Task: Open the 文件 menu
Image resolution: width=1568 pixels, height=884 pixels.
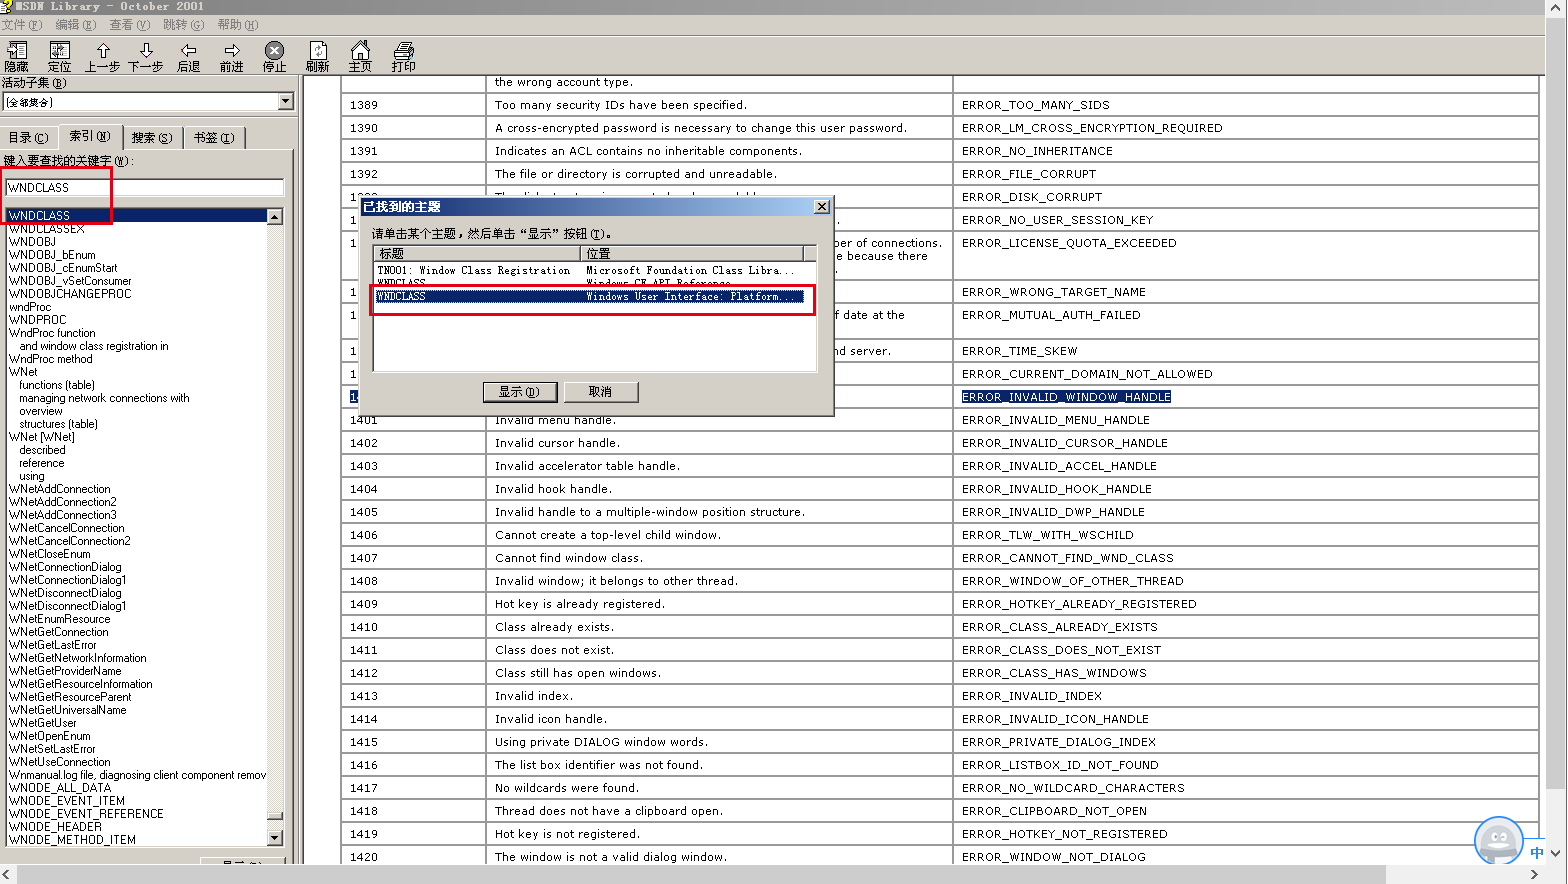Action: pos(21,25)
